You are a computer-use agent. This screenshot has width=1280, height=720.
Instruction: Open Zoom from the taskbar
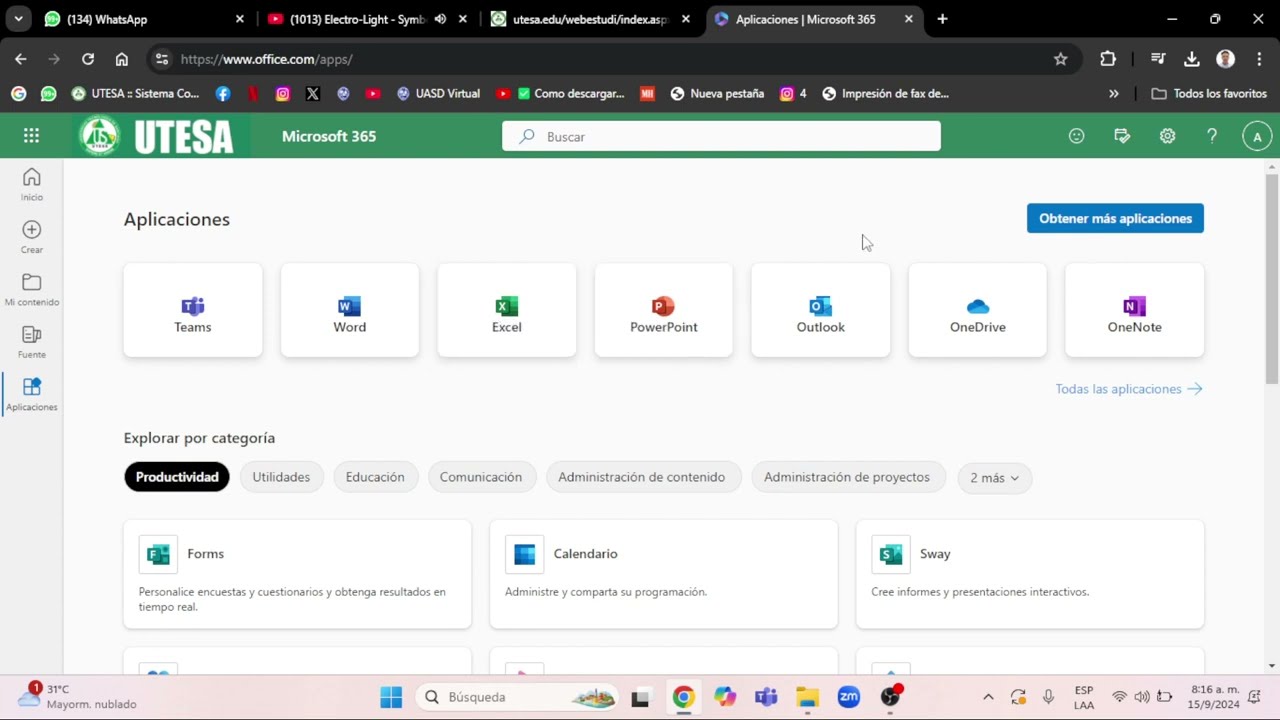[849, 697]
